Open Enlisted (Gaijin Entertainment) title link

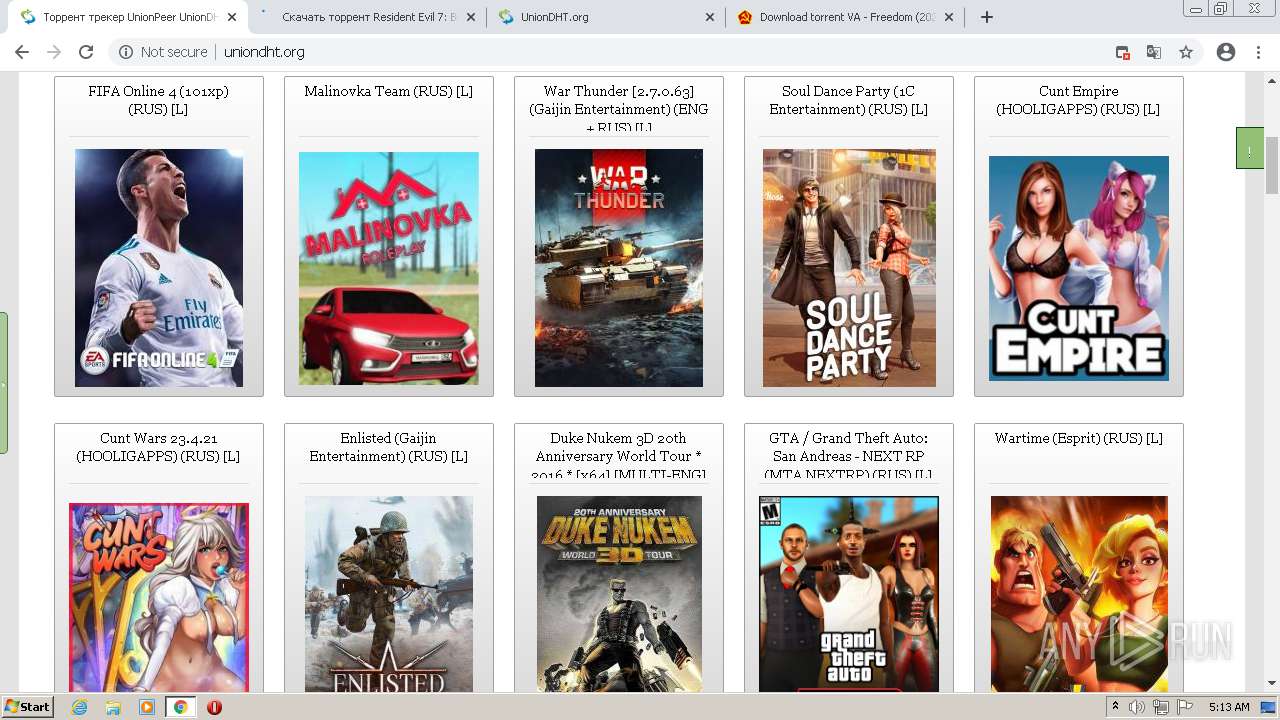388,447
